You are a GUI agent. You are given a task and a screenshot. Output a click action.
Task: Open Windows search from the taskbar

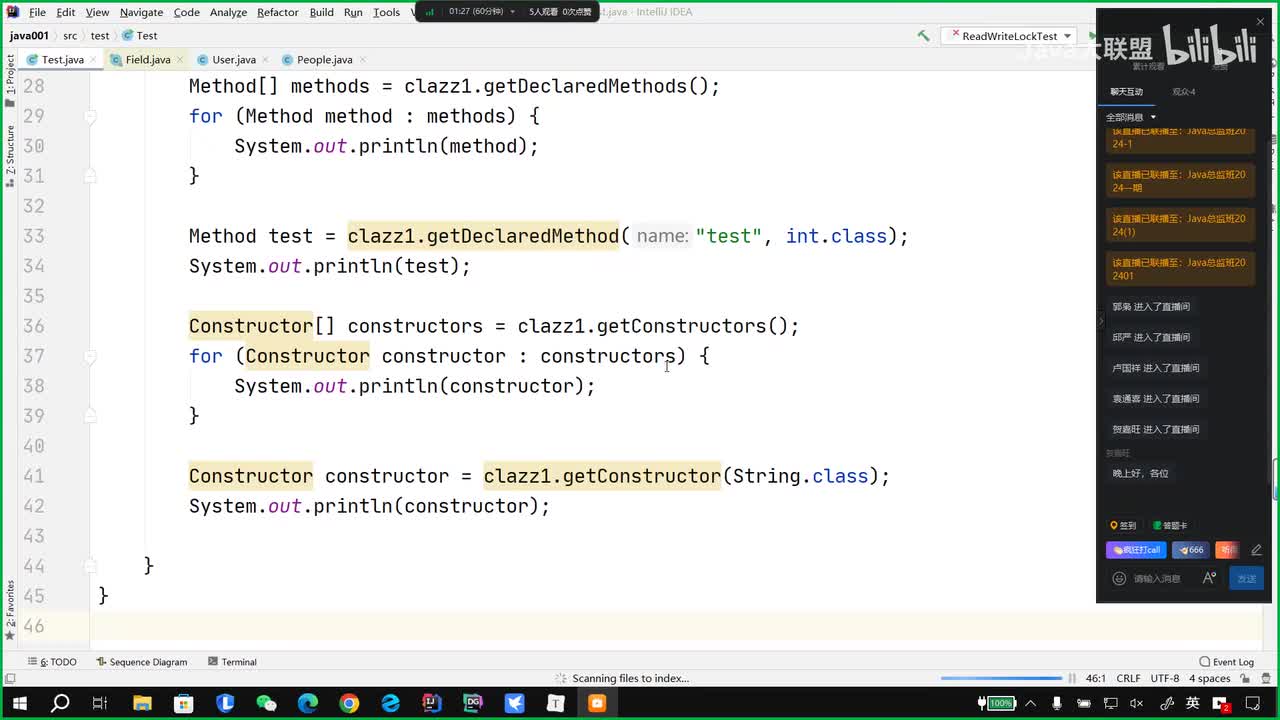(x=60, y=703)
